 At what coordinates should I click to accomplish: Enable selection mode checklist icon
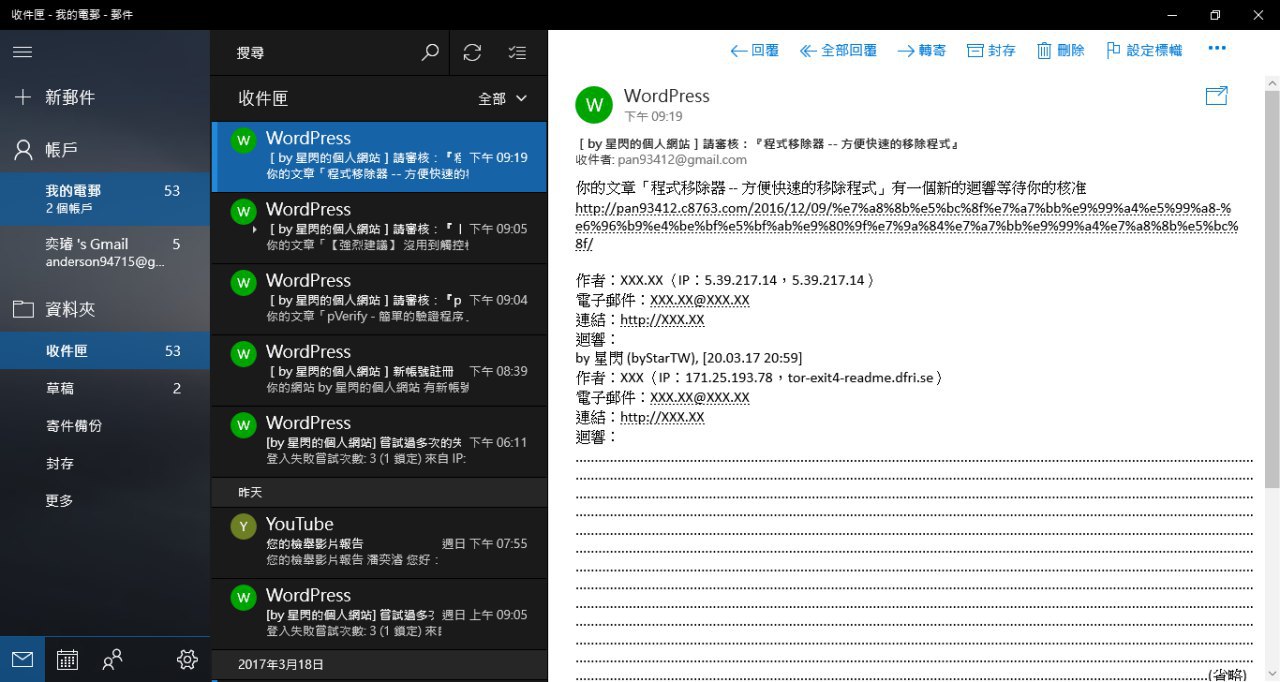pos(516,53)
